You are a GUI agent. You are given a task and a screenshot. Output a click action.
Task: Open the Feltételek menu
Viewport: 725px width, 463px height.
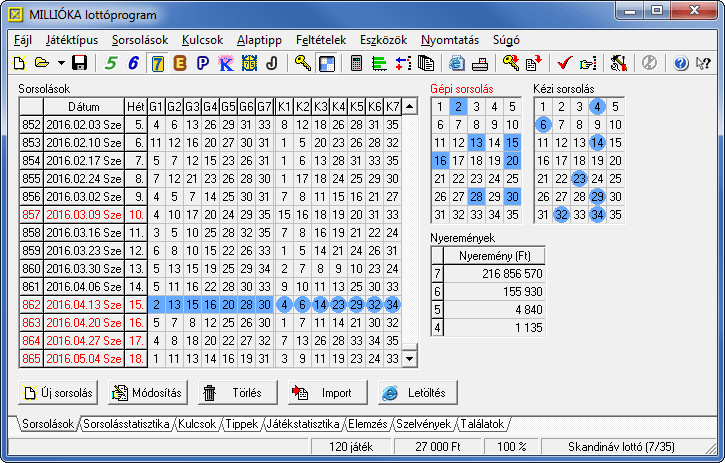tap(321, 40)
